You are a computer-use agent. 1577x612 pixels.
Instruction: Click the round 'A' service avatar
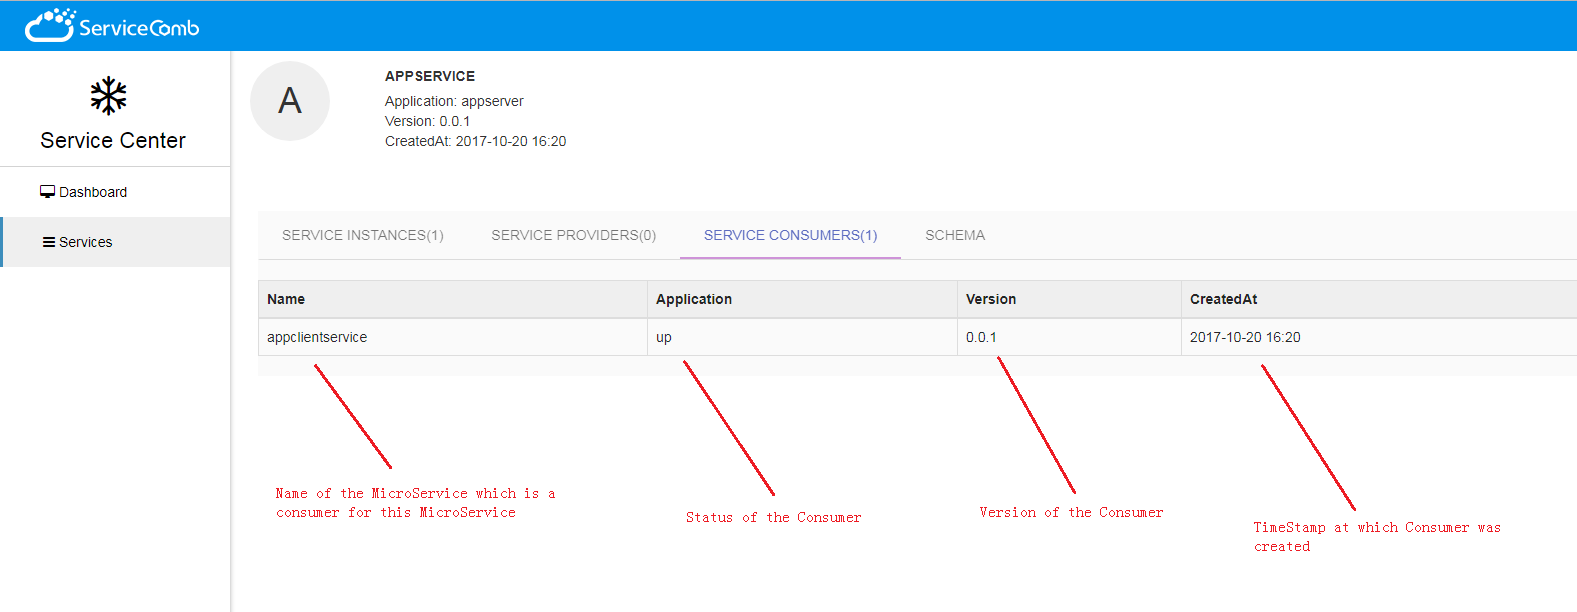pyautogui.click(x=290, y=101)
